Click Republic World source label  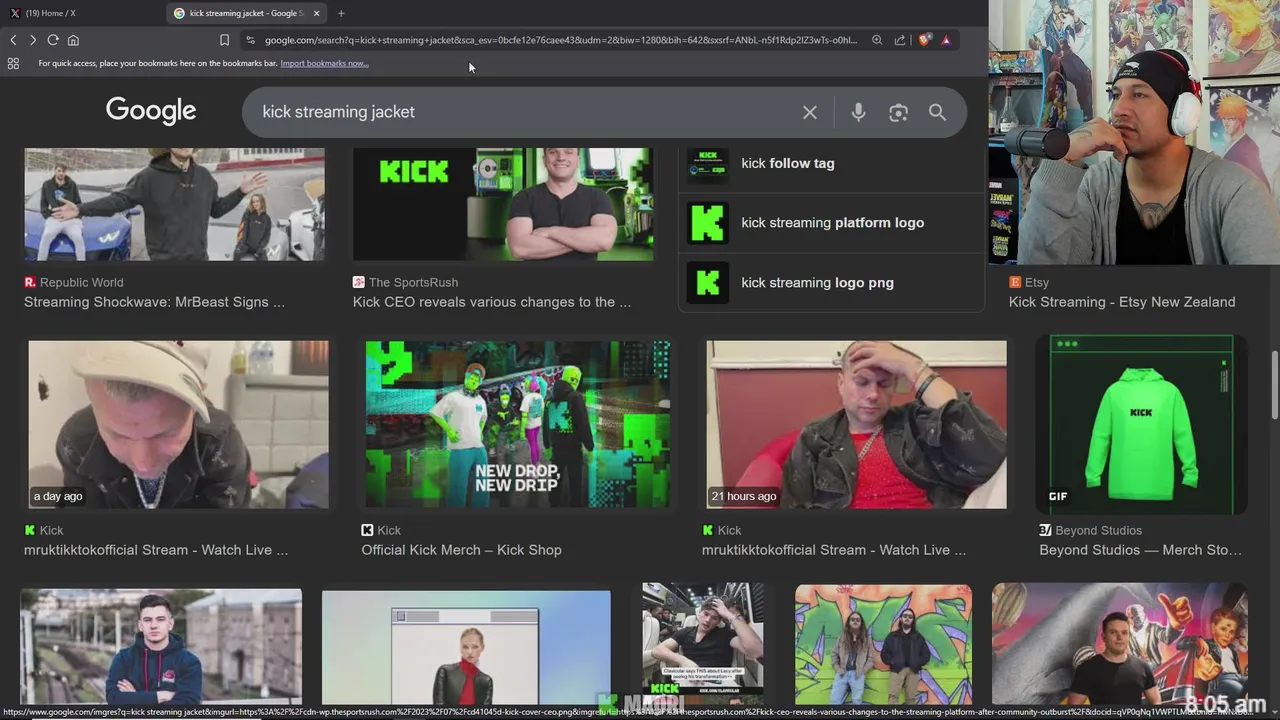tap(82, 282)
